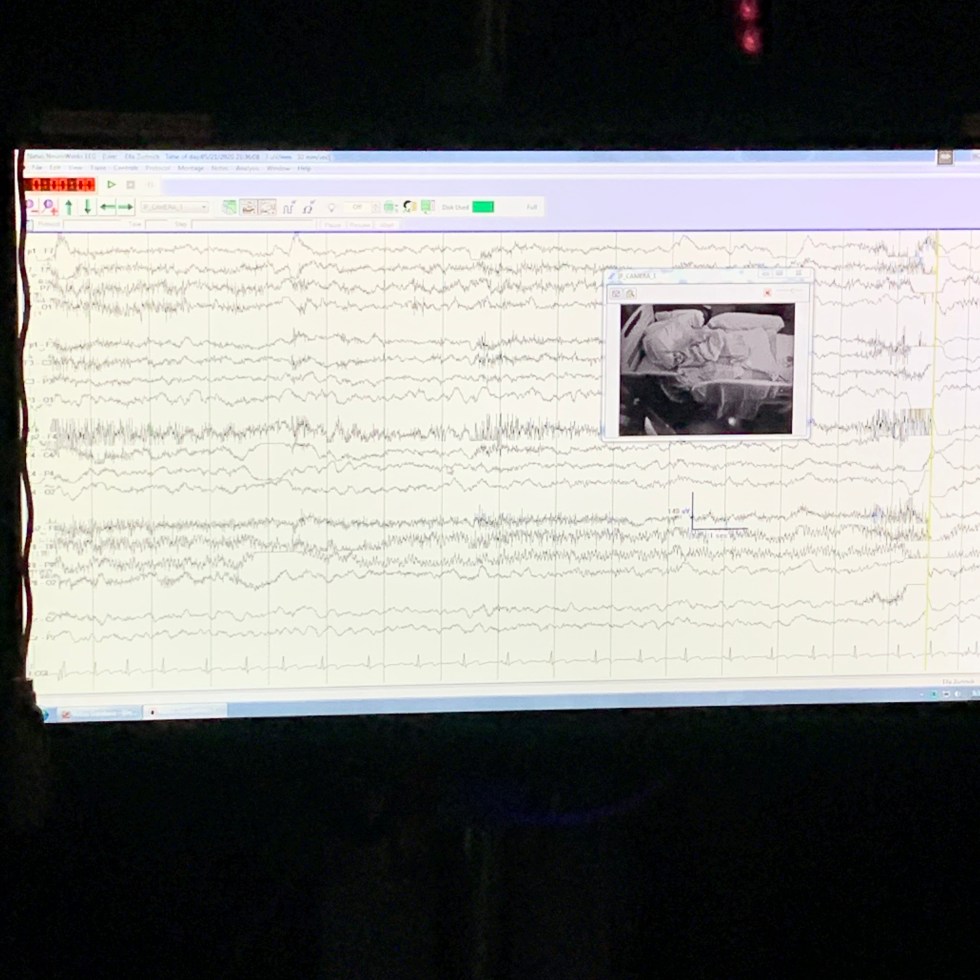Open the Analysis menu
The image size is (980, 980).
247,168
